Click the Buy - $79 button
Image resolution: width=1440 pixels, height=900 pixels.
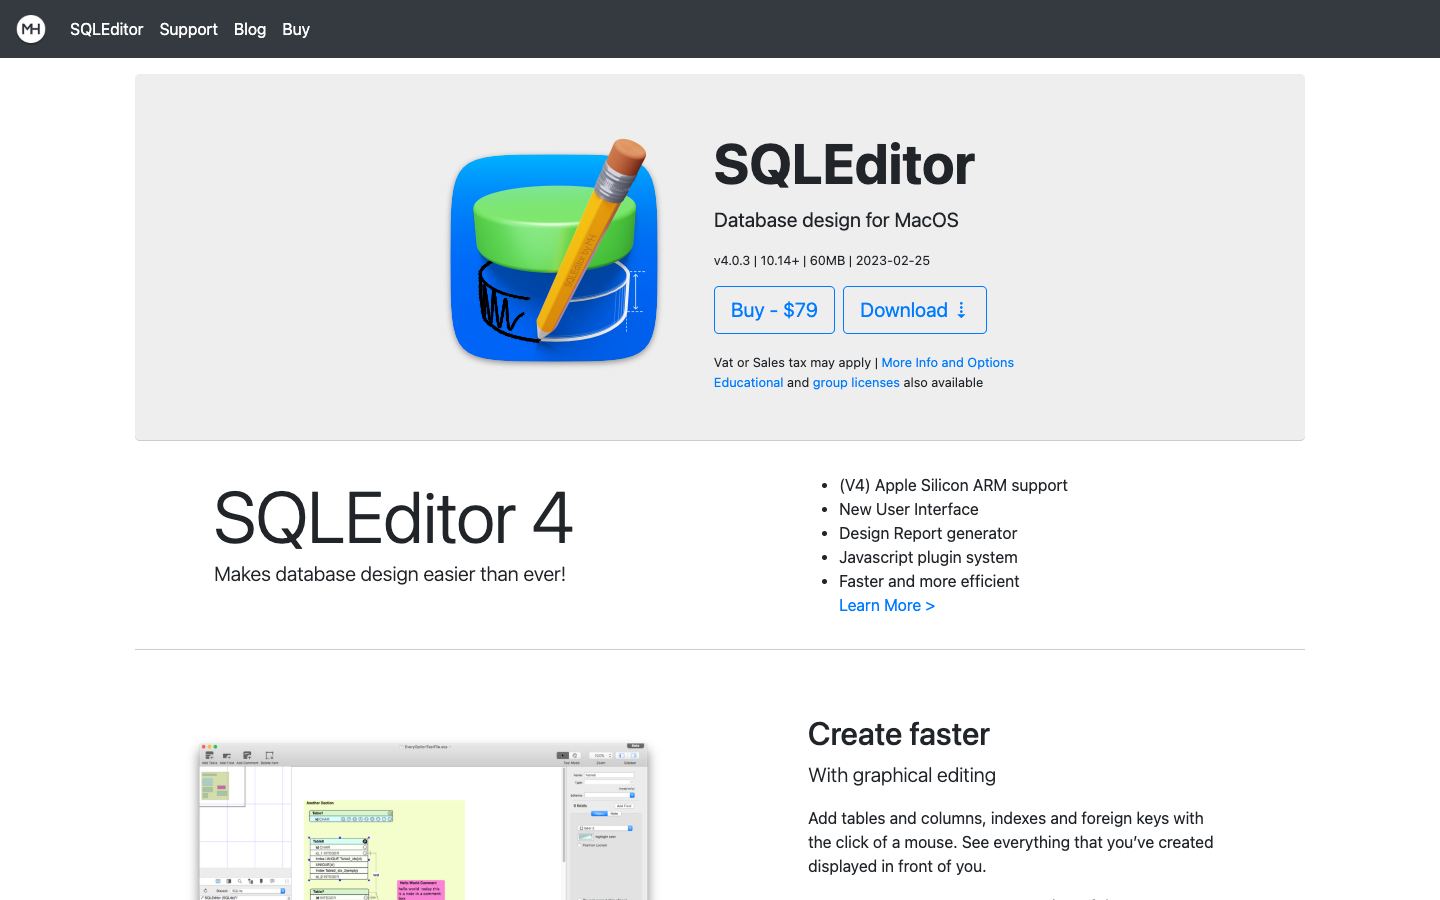(774, 310)
